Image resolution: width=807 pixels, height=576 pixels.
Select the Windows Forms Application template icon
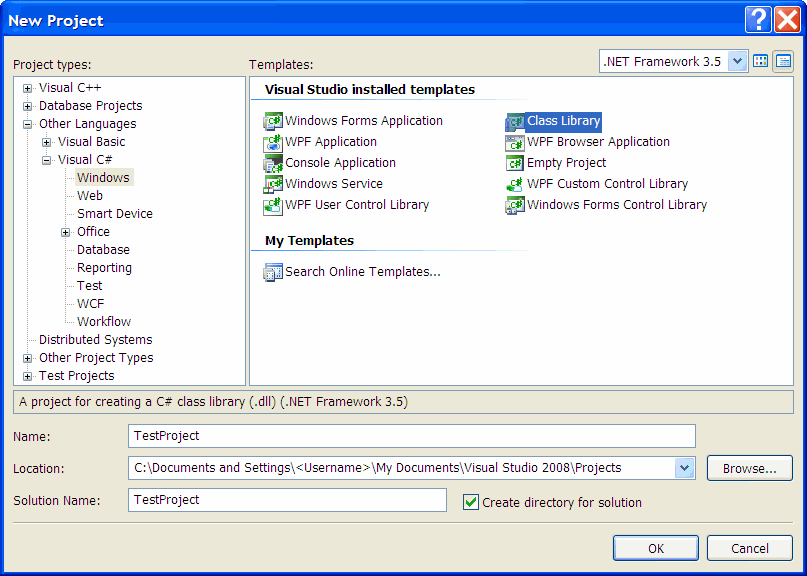[273, 121]
